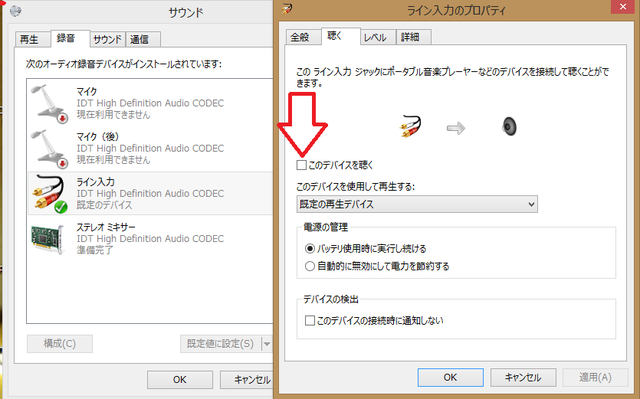Open the サウンド tab in サウンド window

pyautogui.click(x=107, y=39)
